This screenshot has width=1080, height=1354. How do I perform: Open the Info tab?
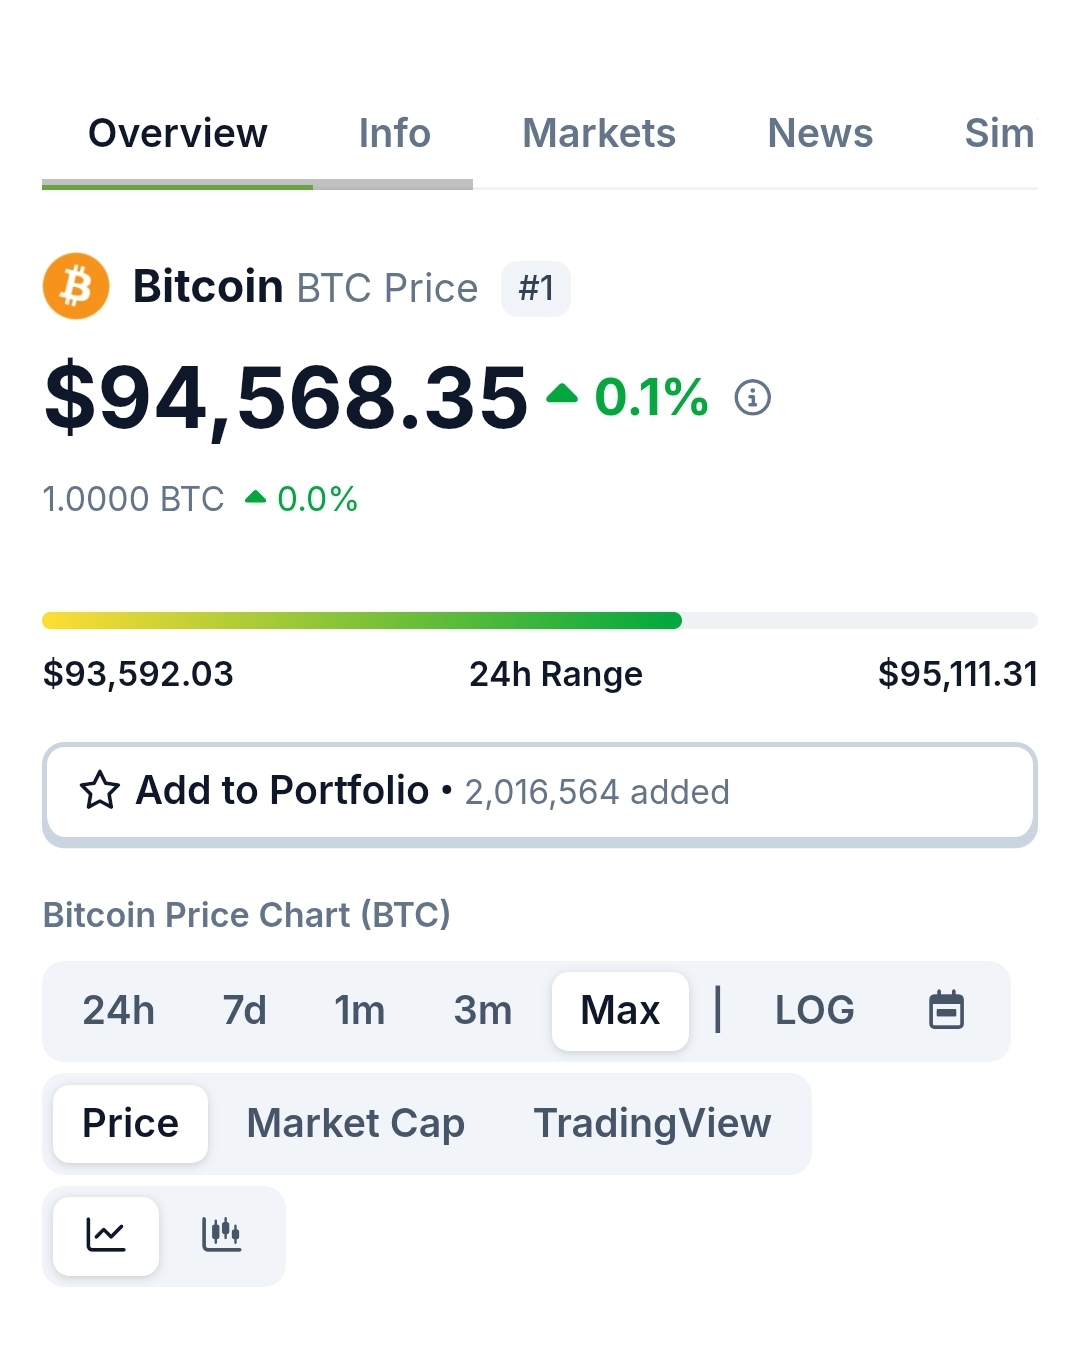pos(395,133)
